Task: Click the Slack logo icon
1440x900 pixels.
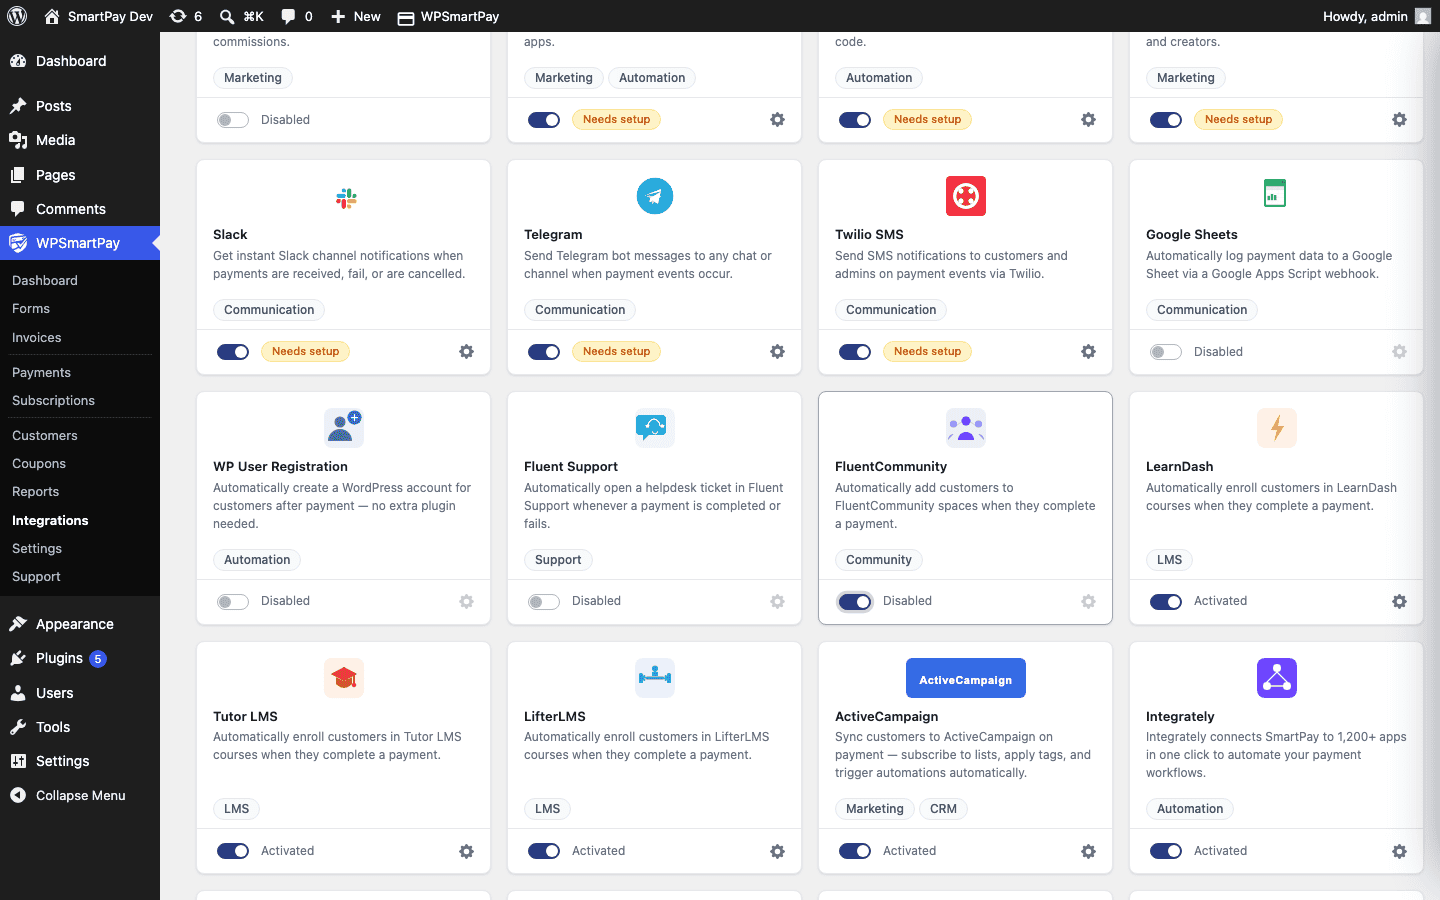Action: coord(346,198)
